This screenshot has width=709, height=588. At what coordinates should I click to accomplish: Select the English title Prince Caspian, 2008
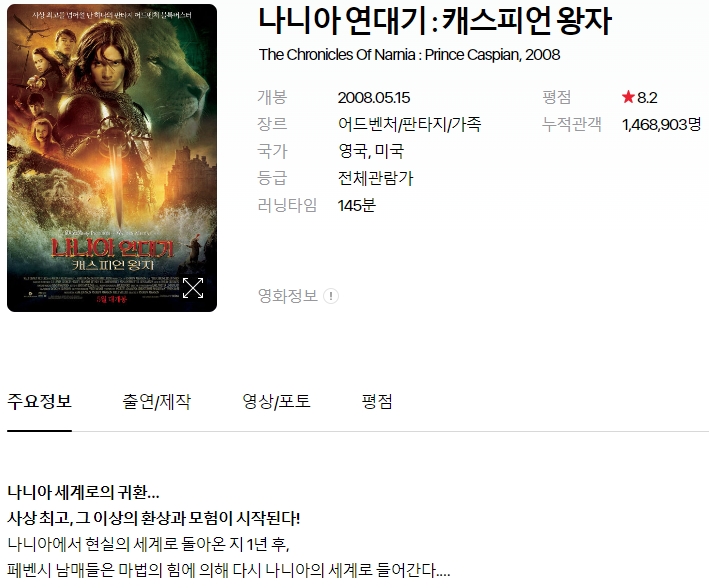(492, 55)
